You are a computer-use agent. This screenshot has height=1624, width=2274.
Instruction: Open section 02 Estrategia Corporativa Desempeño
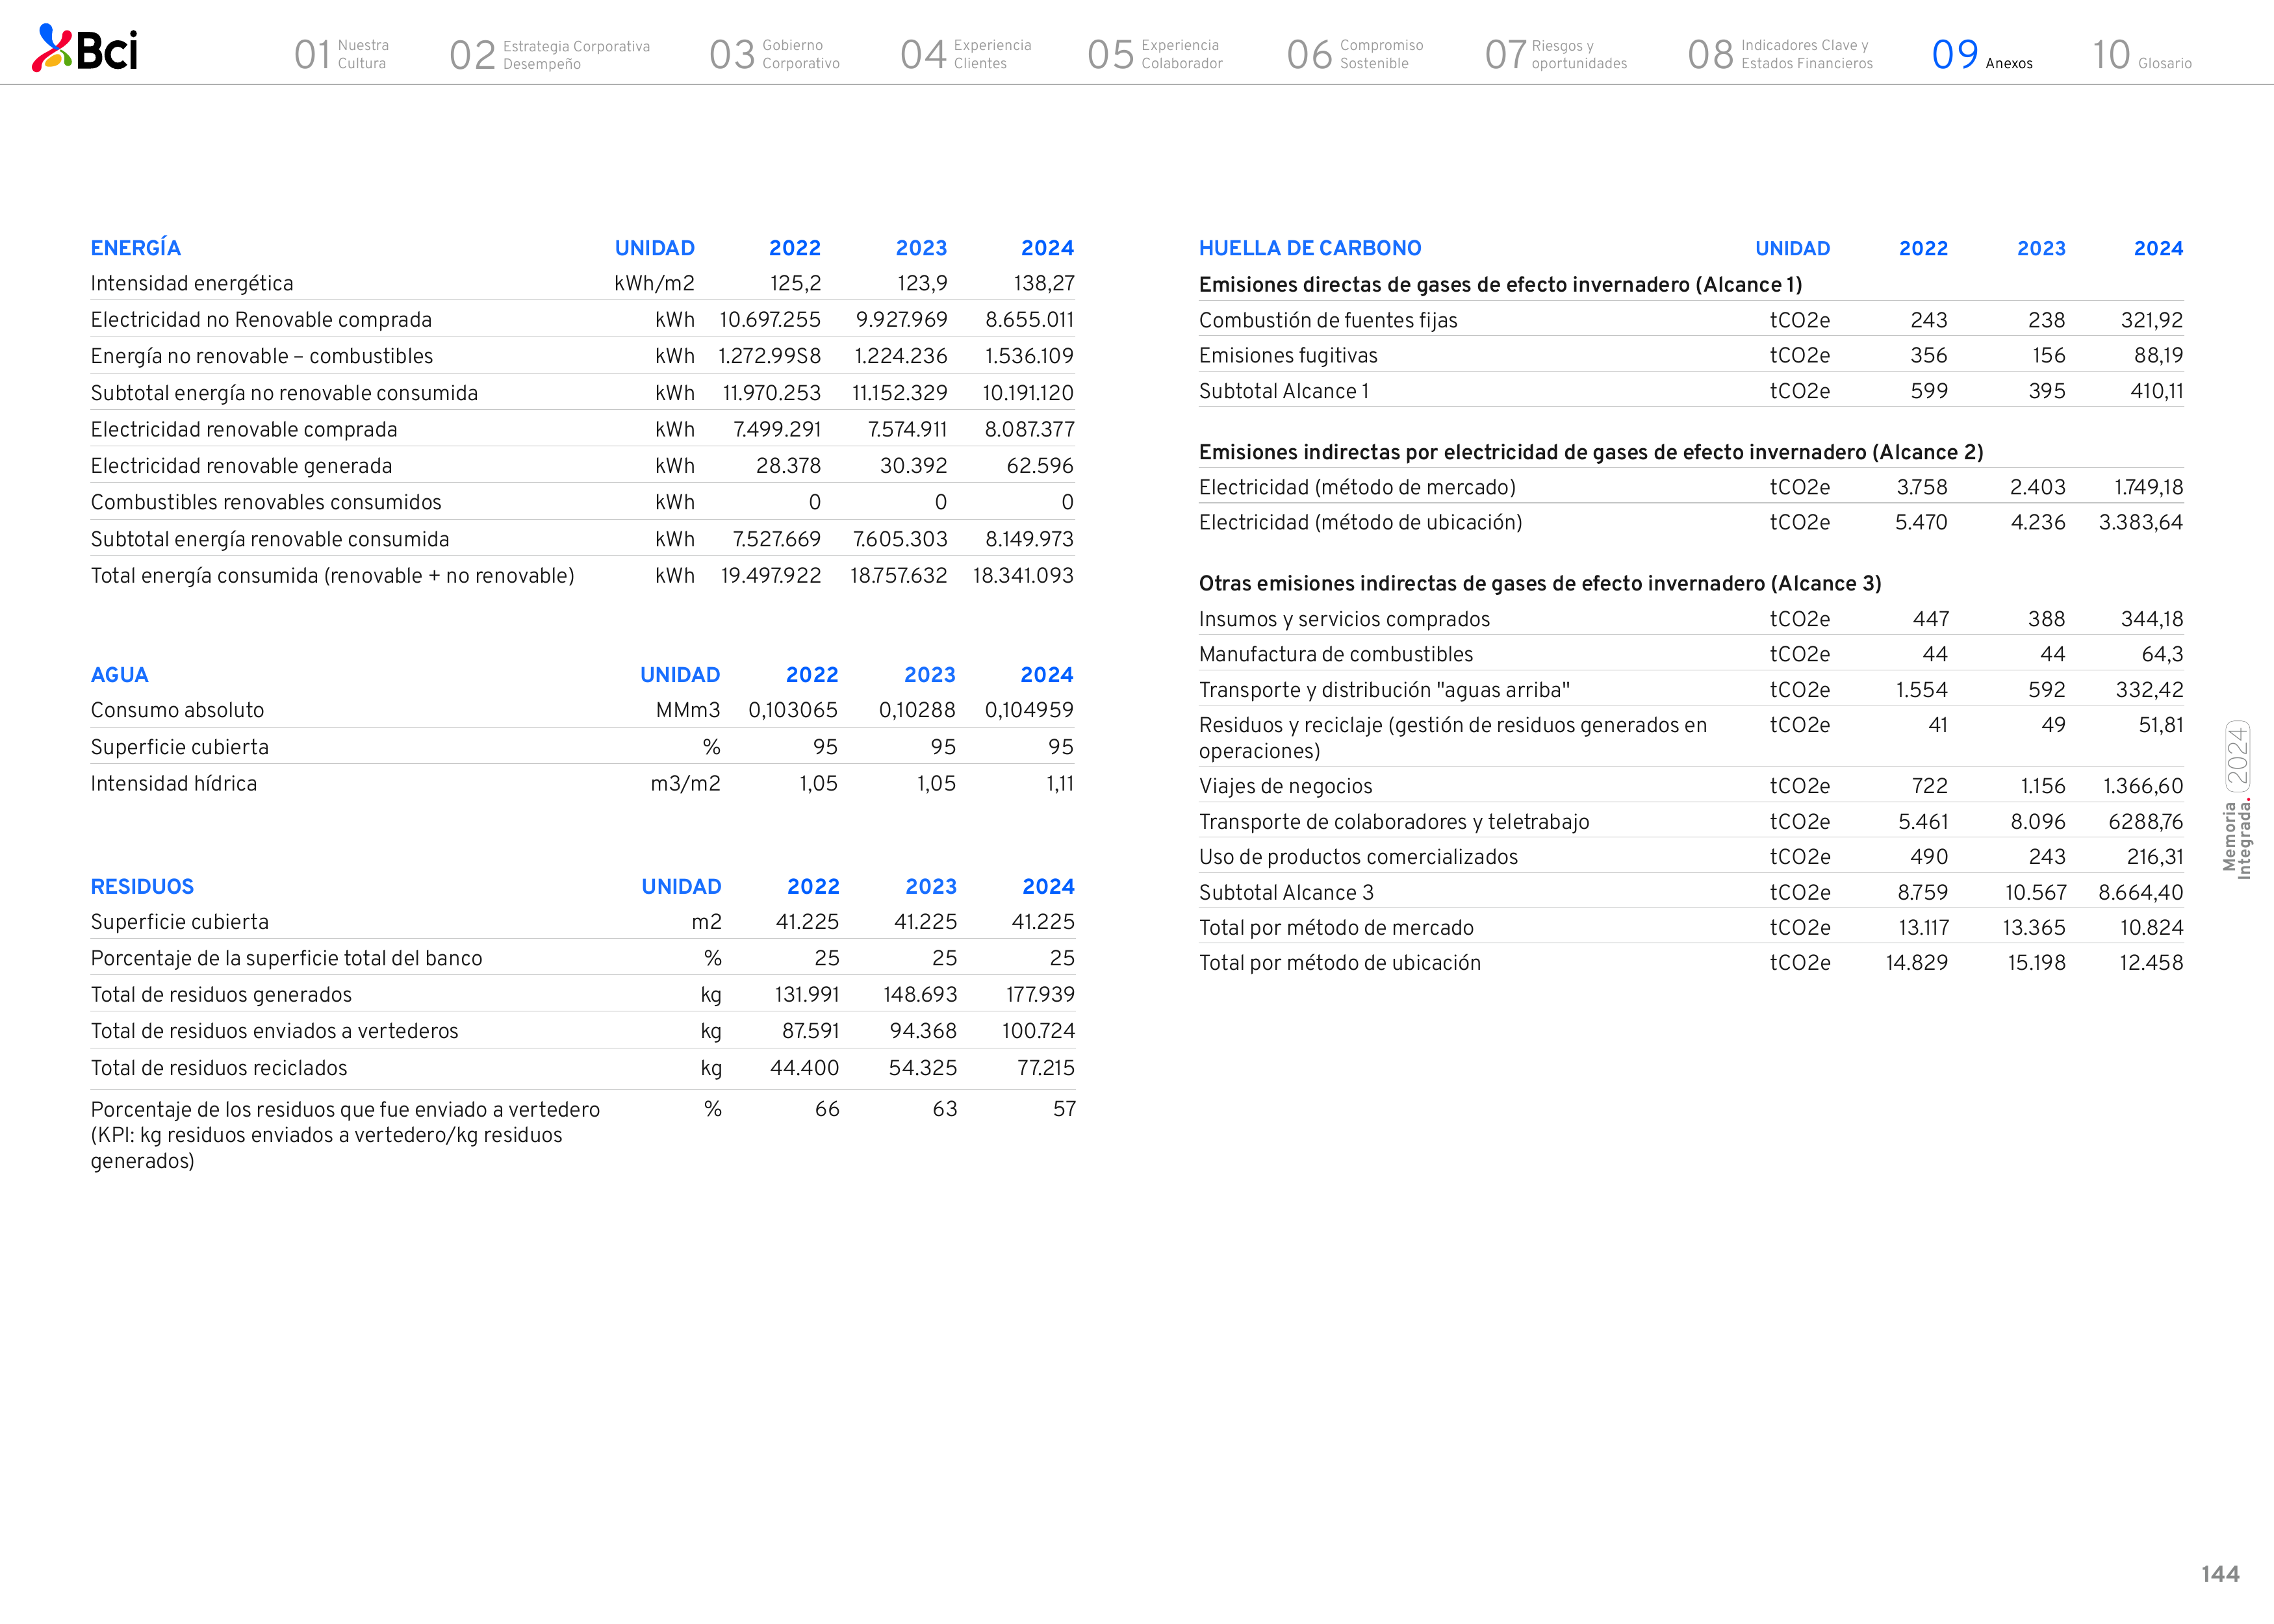(x=549, y=54)
